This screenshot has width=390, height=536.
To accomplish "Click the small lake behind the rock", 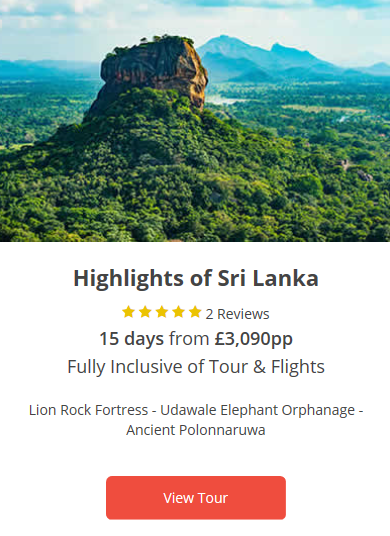I will click(x=222, y=100).
